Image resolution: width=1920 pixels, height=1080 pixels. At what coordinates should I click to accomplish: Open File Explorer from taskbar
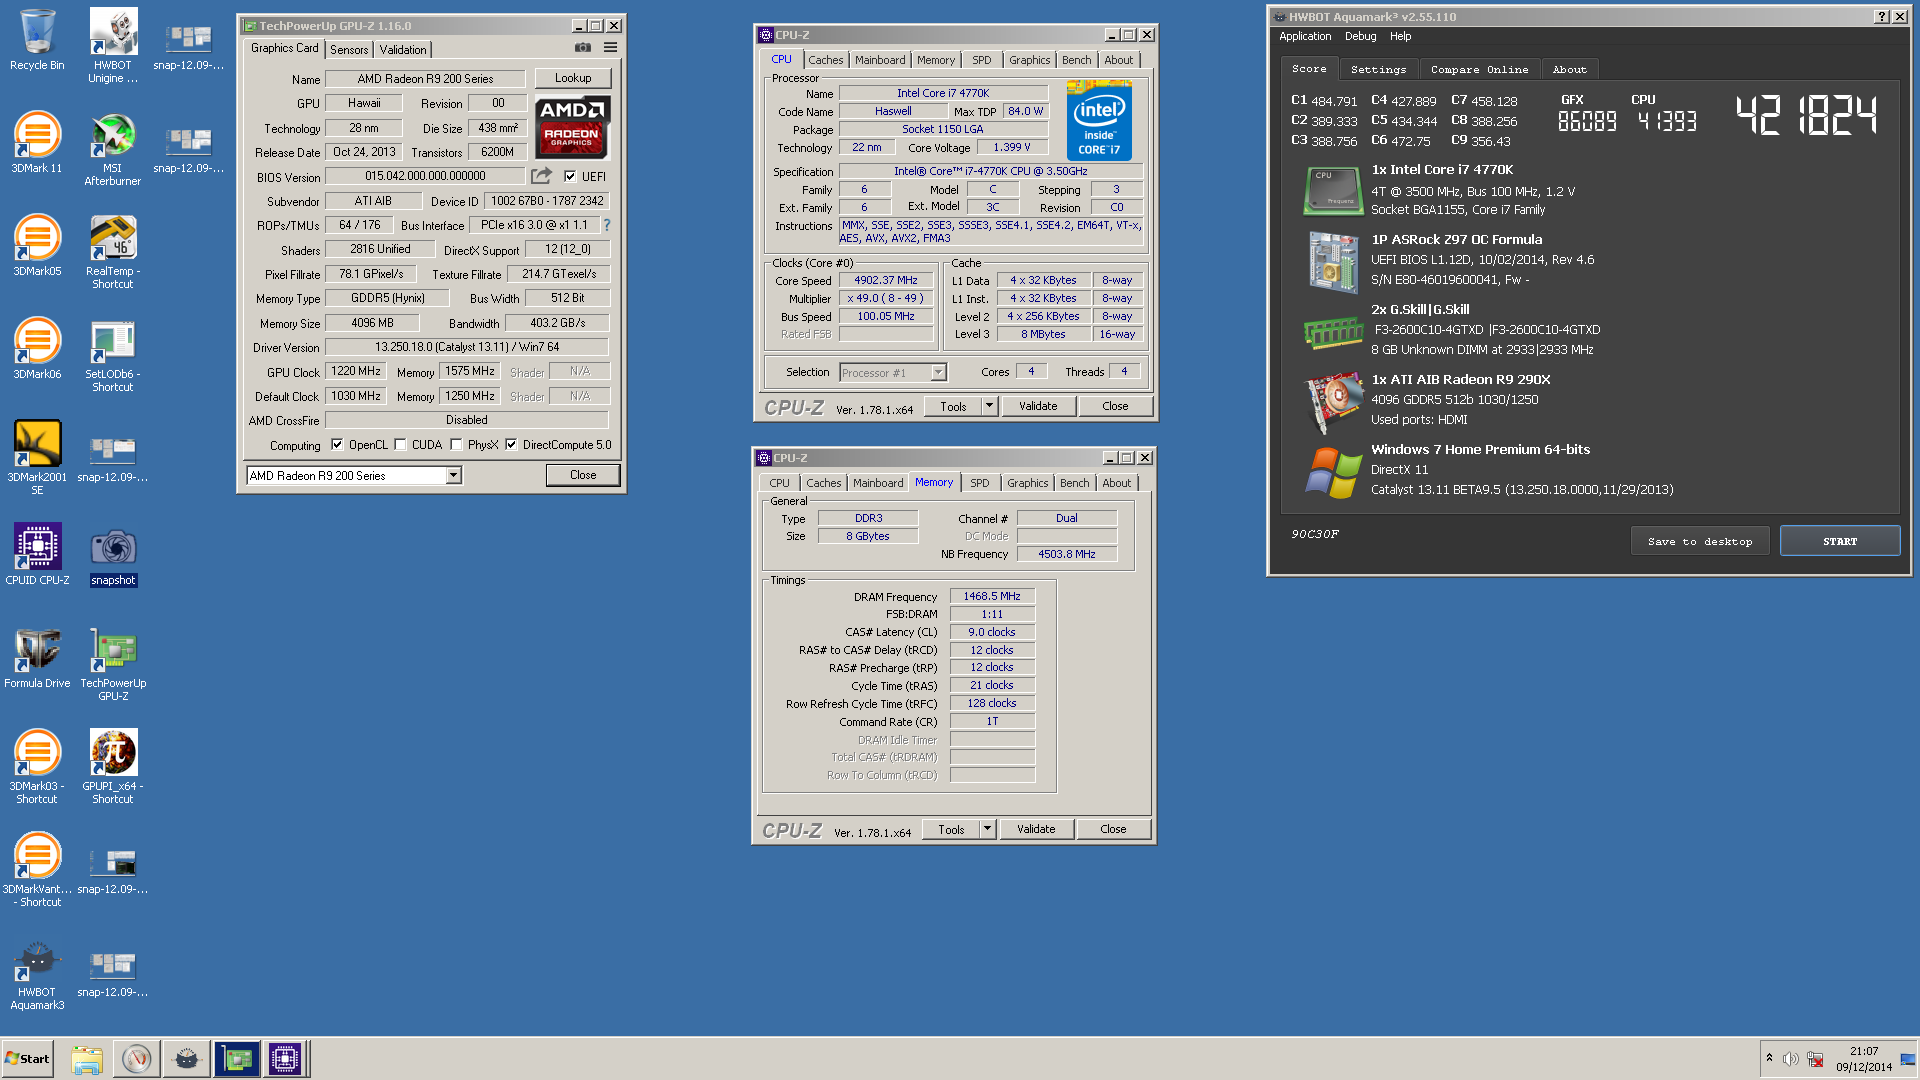tap(87, 1059)
